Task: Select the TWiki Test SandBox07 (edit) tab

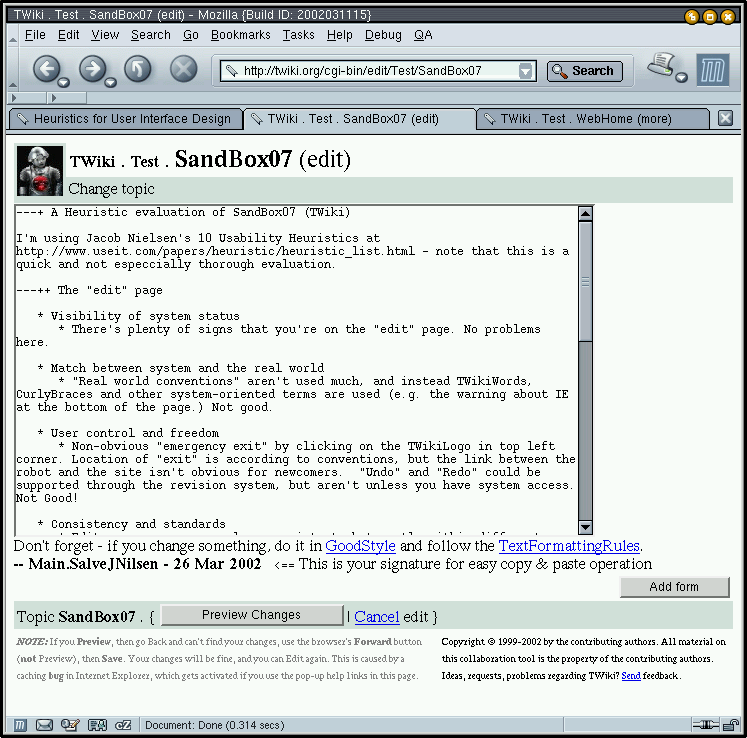Action: [360, 119]
